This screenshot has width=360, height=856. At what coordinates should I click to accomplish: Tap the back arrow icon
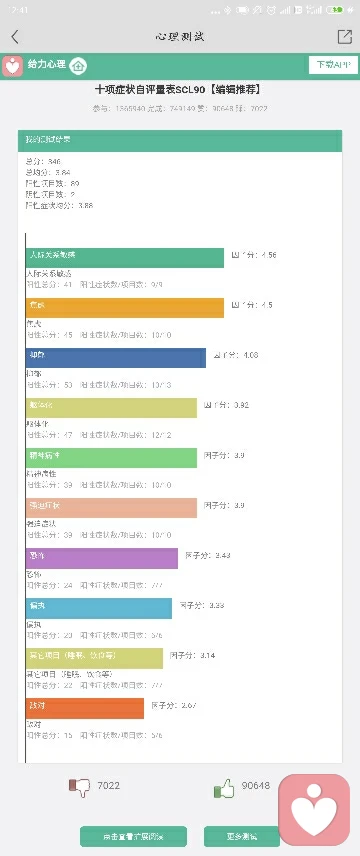click(15, 37)
